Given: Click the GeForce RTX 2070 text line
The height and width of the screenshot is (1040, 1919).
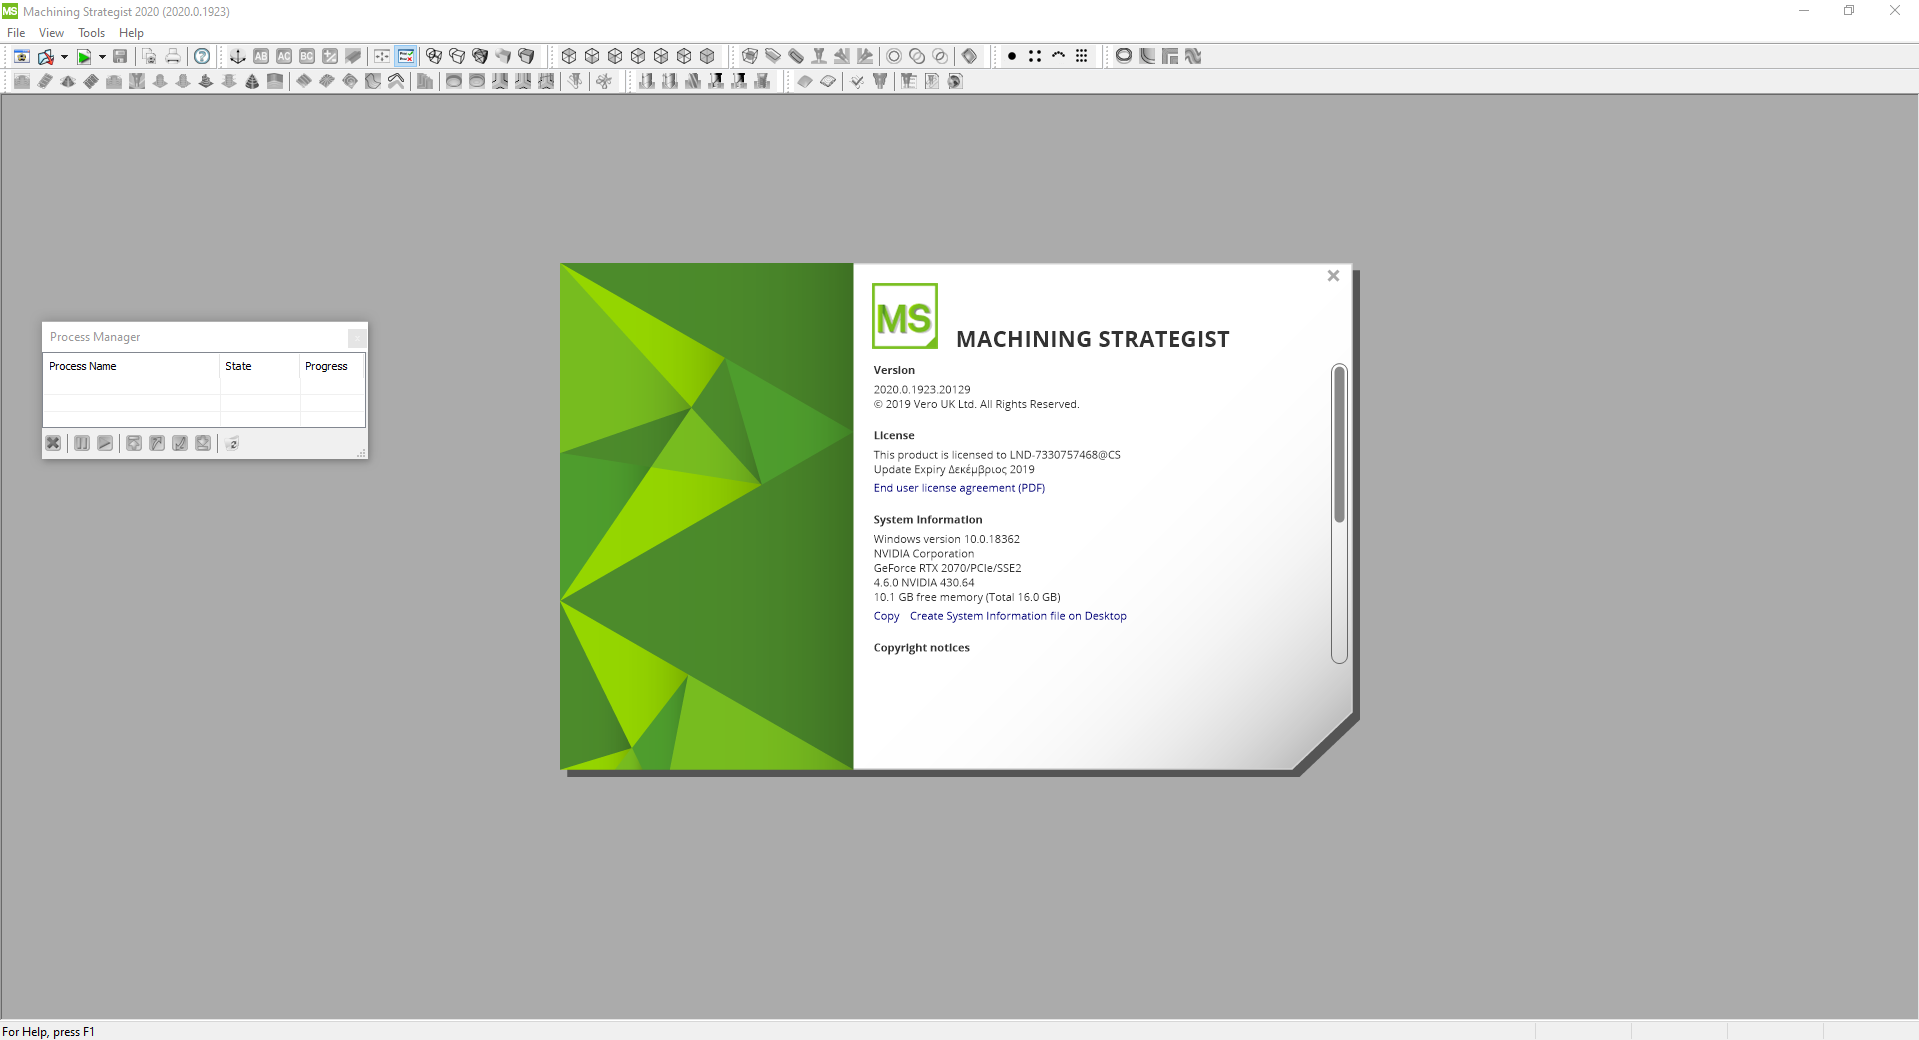Looking at the screenshot, I should 947,568.
